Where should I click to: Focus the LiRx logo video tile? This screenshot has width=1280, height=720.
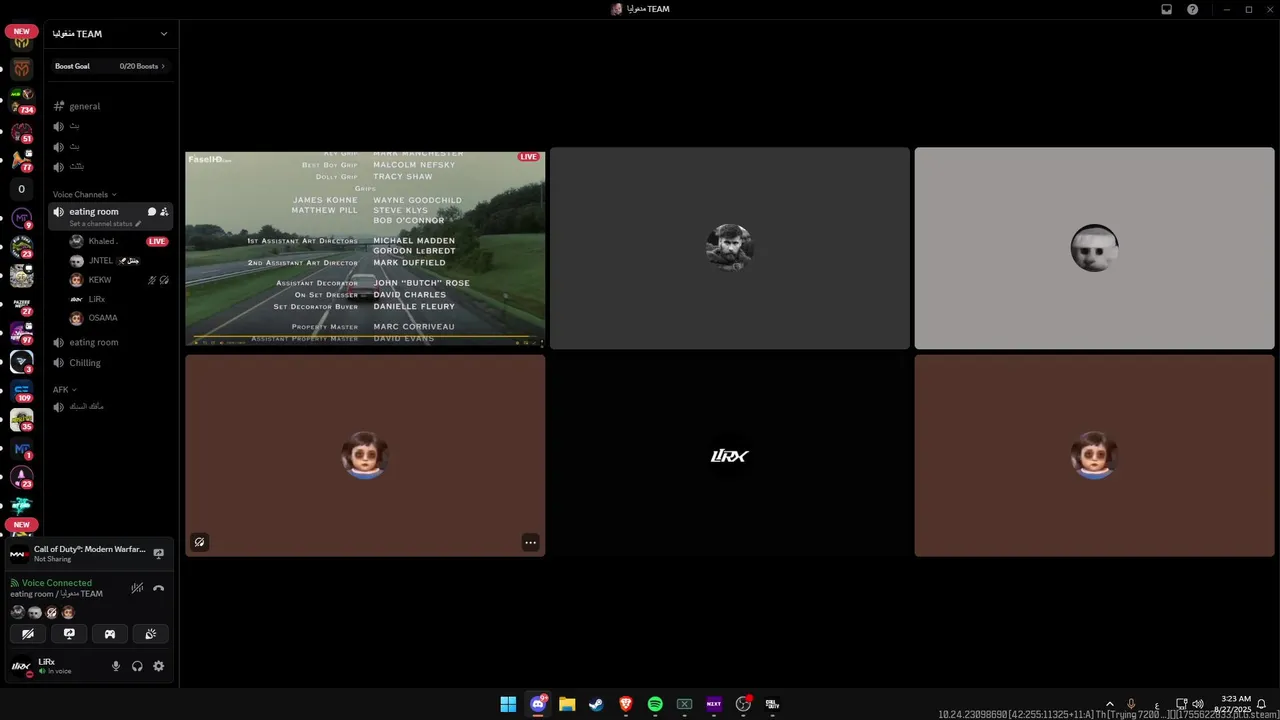730,456
